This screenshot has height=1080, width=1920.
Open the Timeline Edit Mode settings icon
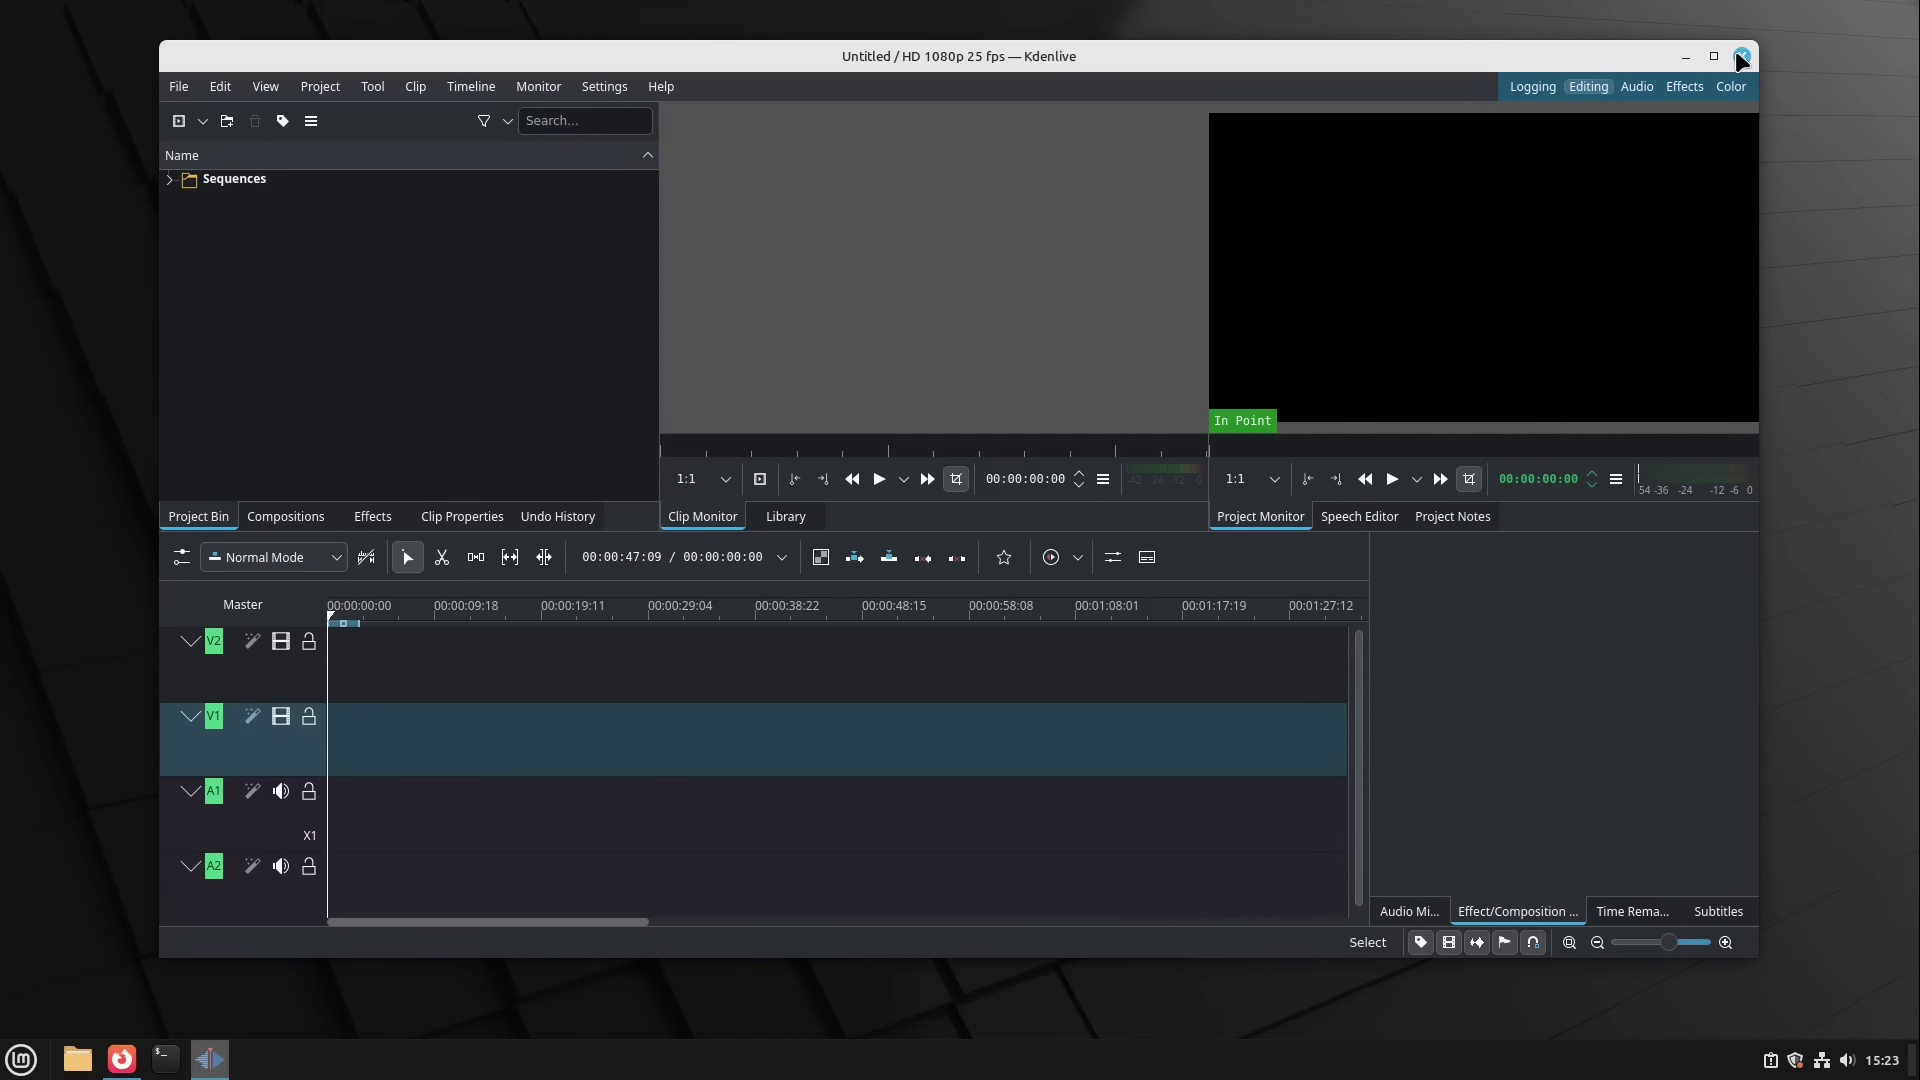coord(181,557)
